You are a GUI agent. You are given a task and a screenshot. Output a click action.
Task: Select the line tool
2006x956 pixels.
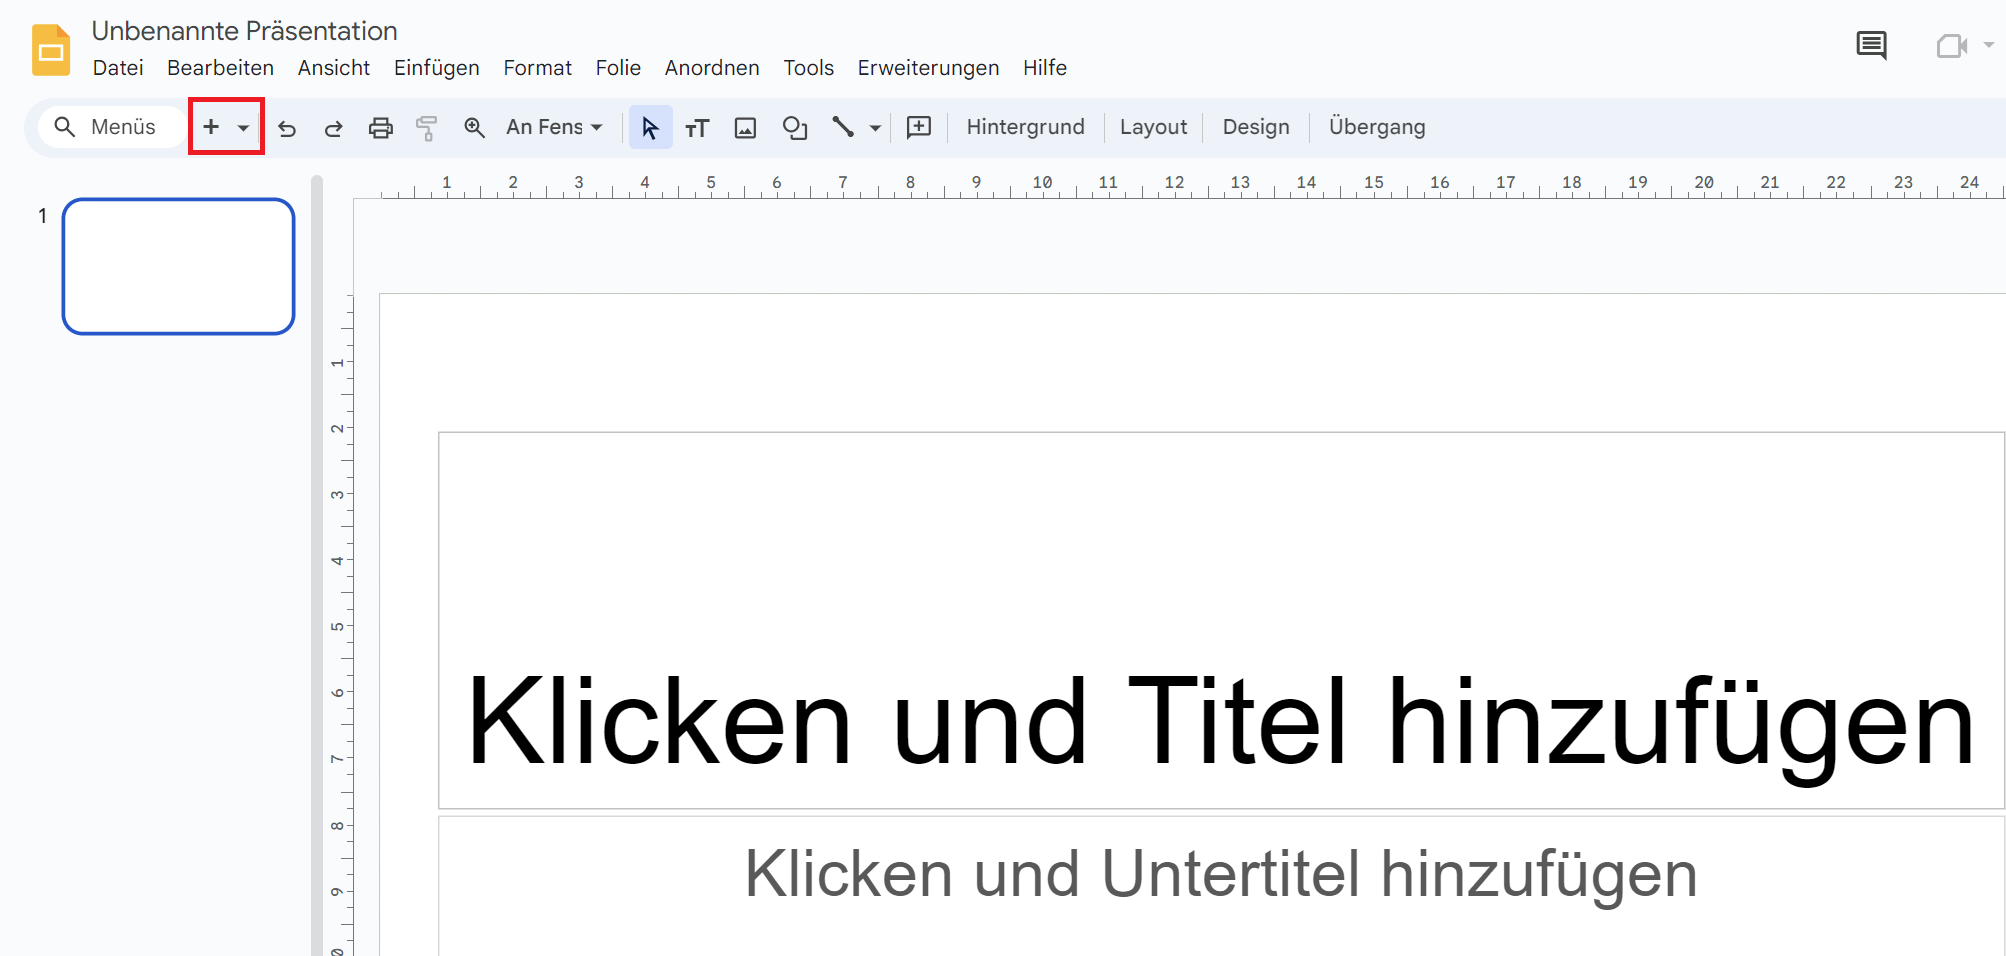tap(843, 128)
